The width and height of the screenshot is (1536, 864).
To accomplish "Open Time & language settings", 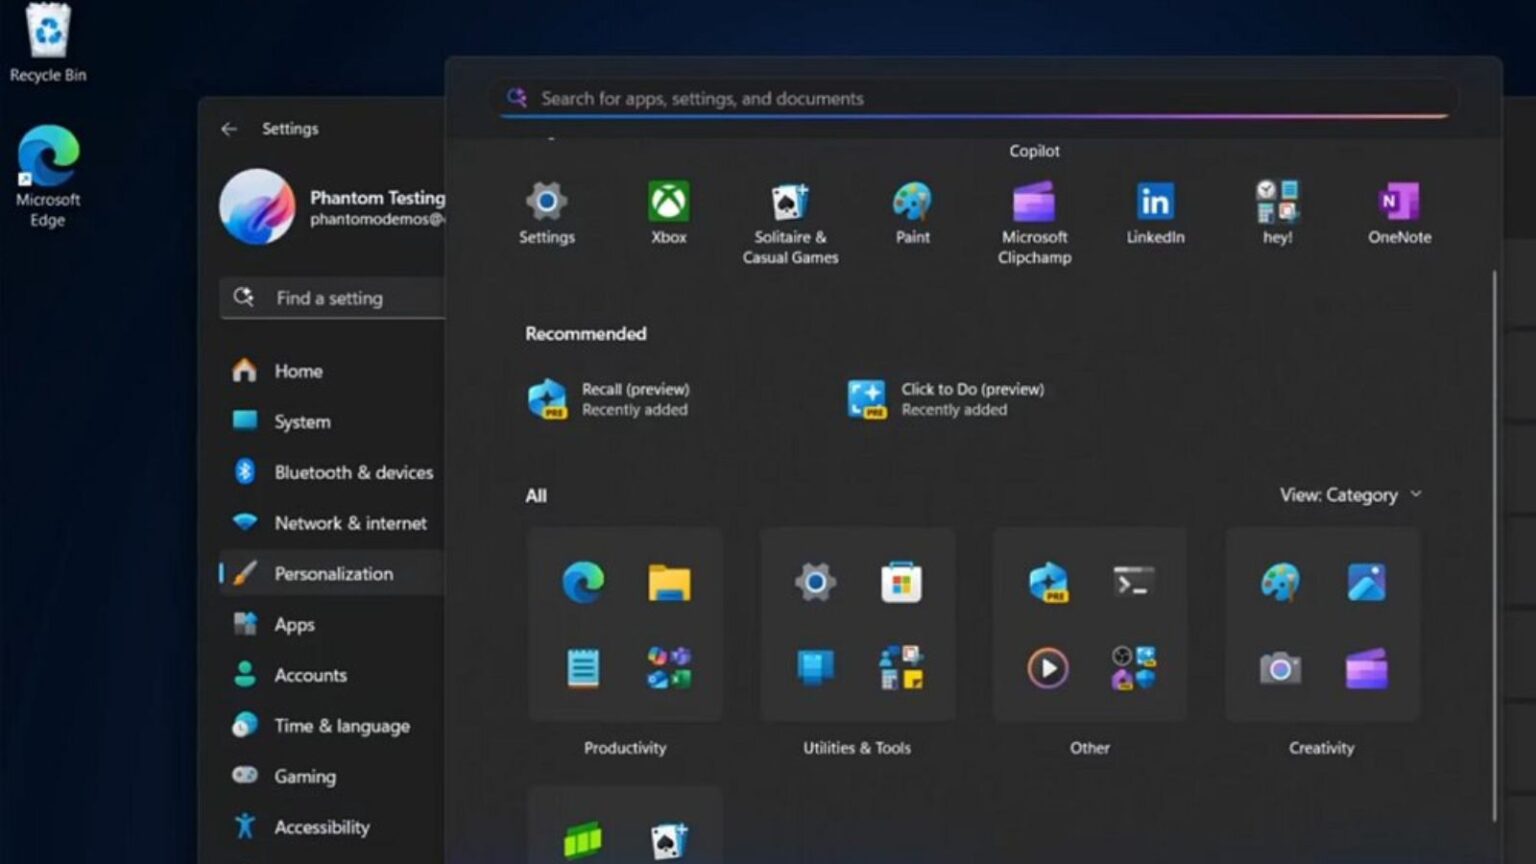I will click(332, 726).
